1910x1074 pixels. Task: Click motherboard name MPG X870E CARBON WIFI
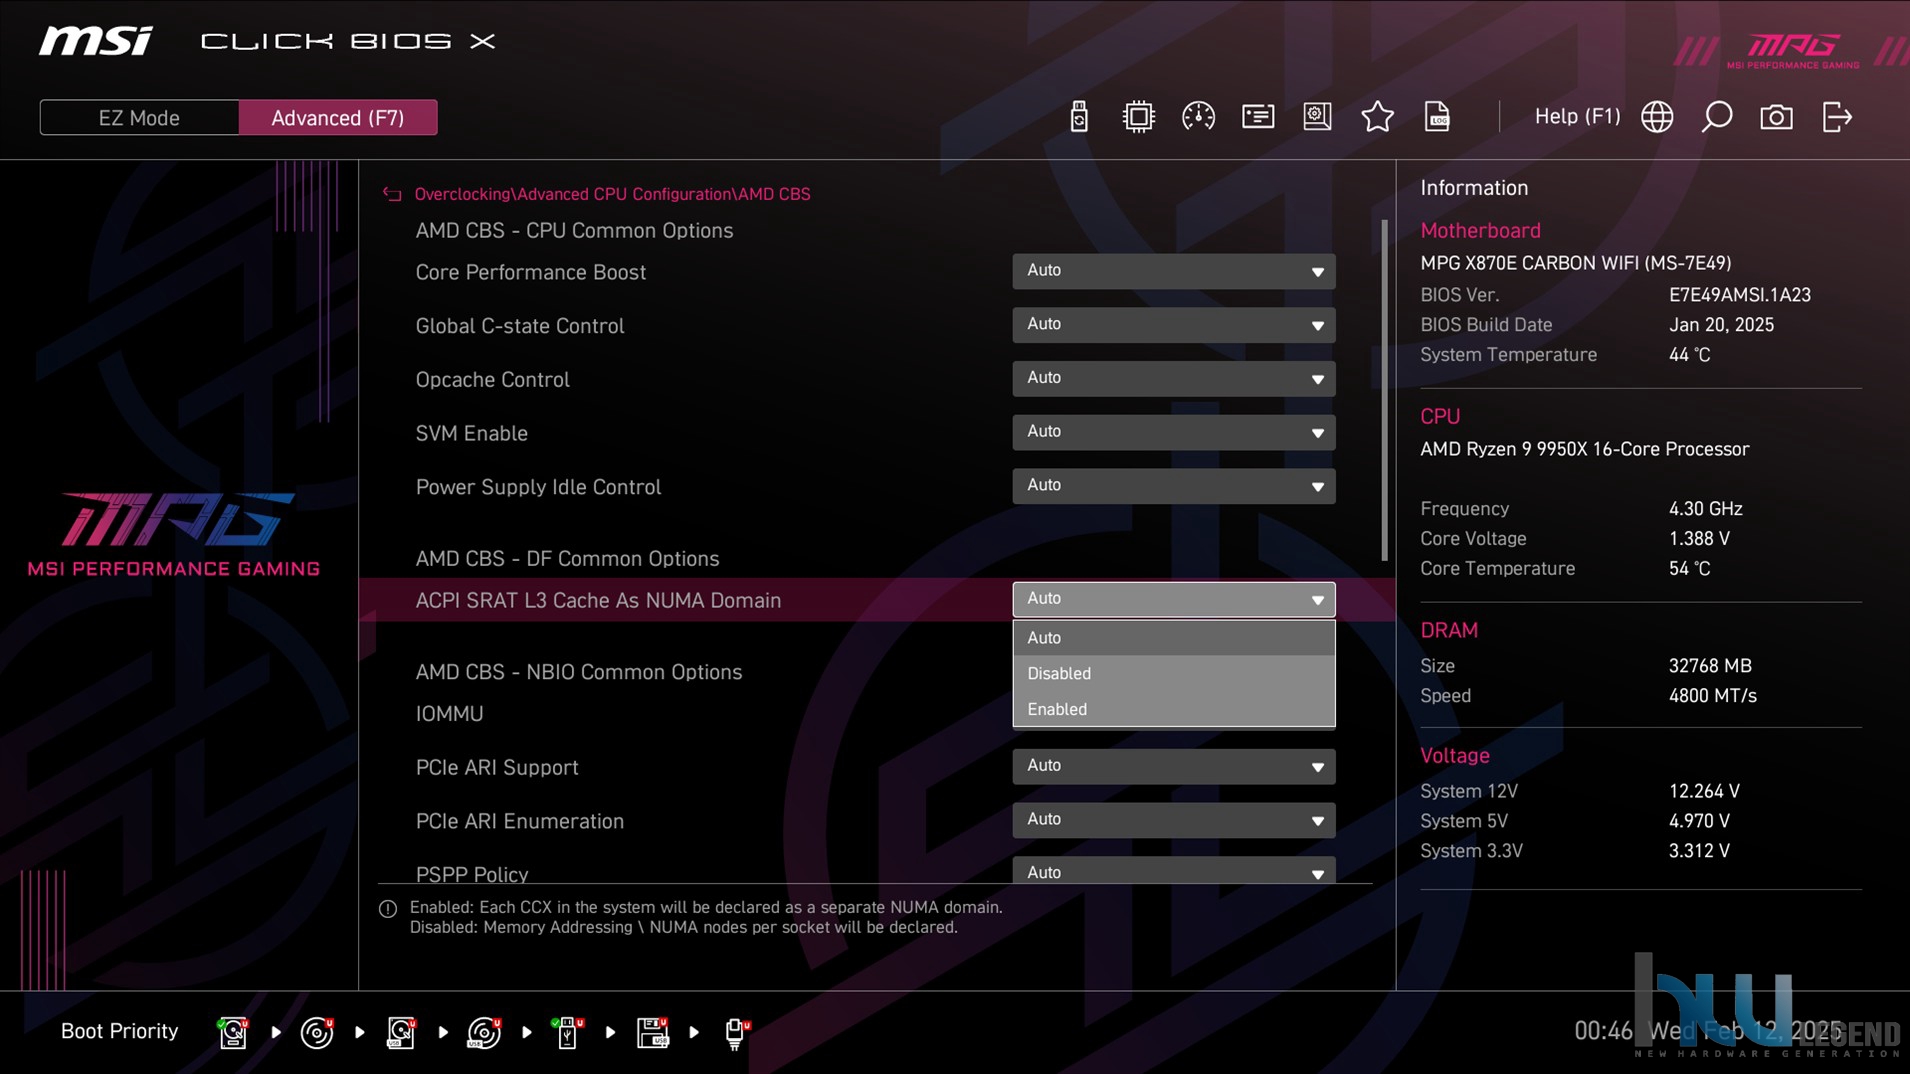[1575, 263]
